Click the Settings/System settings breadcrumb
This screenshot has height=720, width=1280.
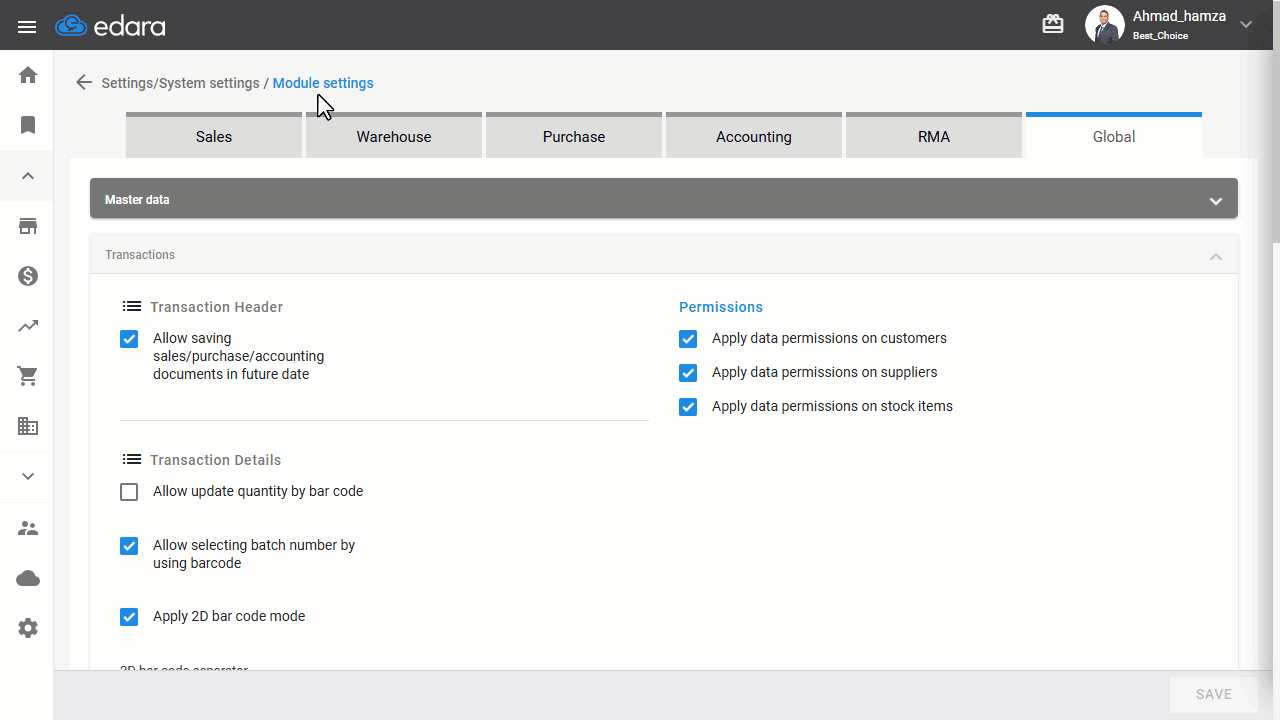(x=180, y=83)
